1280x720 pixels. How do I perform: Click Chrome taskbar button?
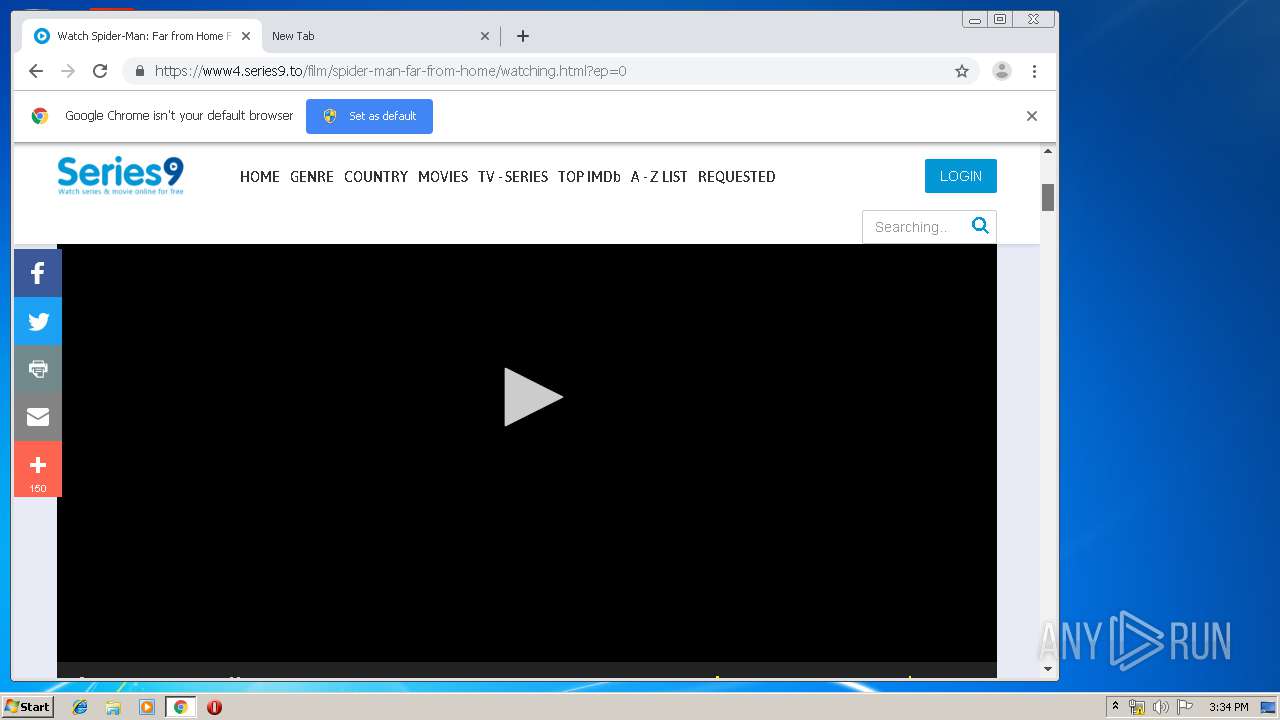[180, 707]
